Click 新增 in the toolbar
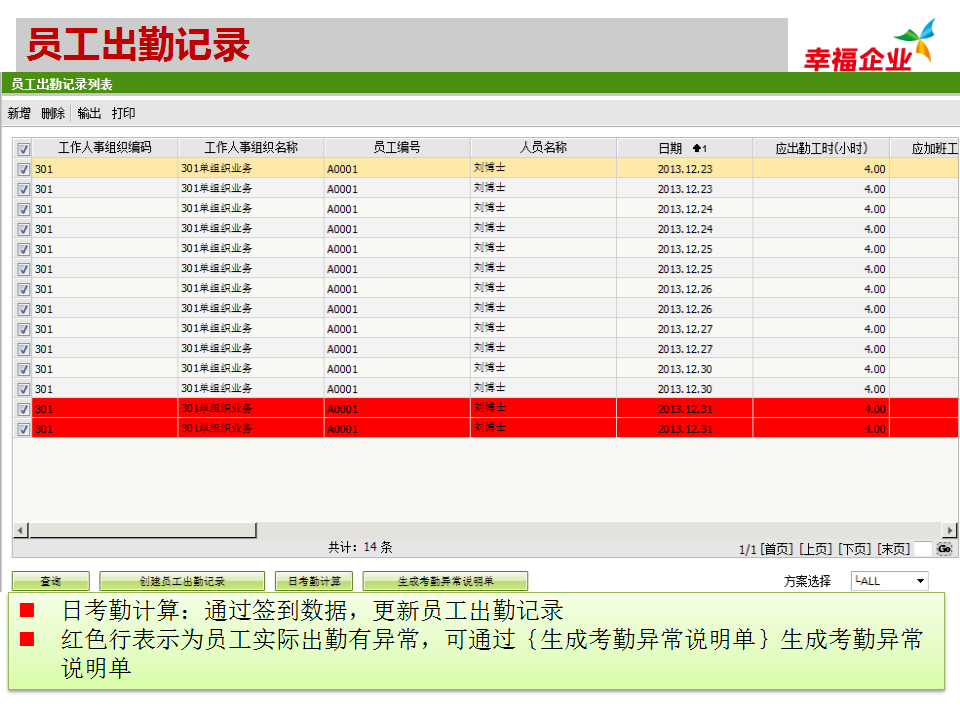This screenshot has height=720, width=960. [19, 114]
